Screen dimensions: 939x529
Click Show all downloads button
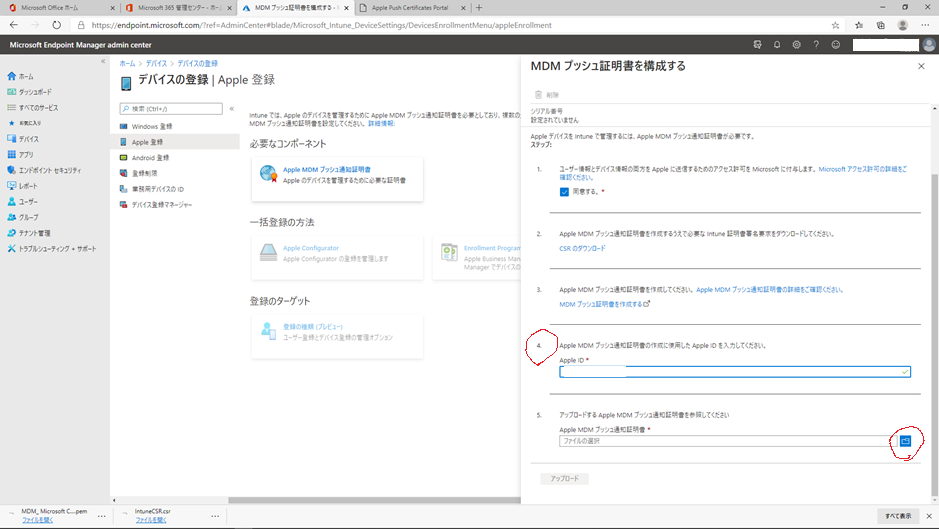[898, 516]
